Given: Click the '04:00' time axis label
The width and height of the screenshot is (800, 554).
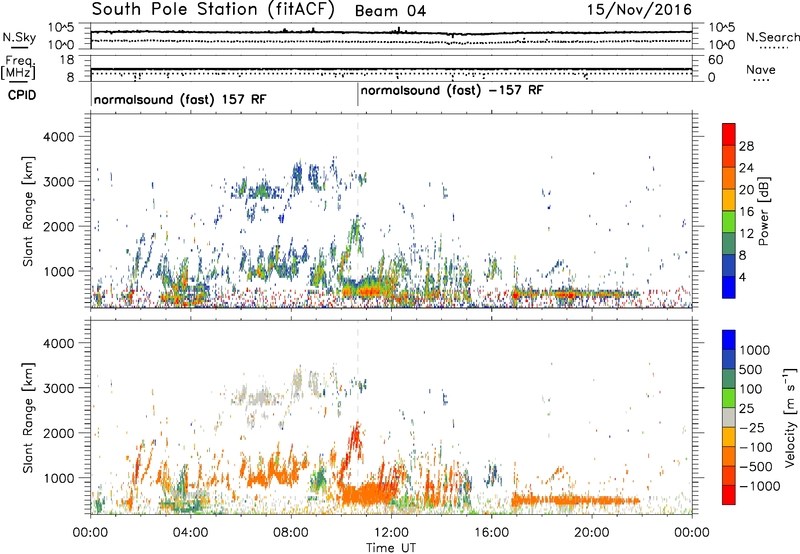Looking at the screenshot, I should [190, 532].
